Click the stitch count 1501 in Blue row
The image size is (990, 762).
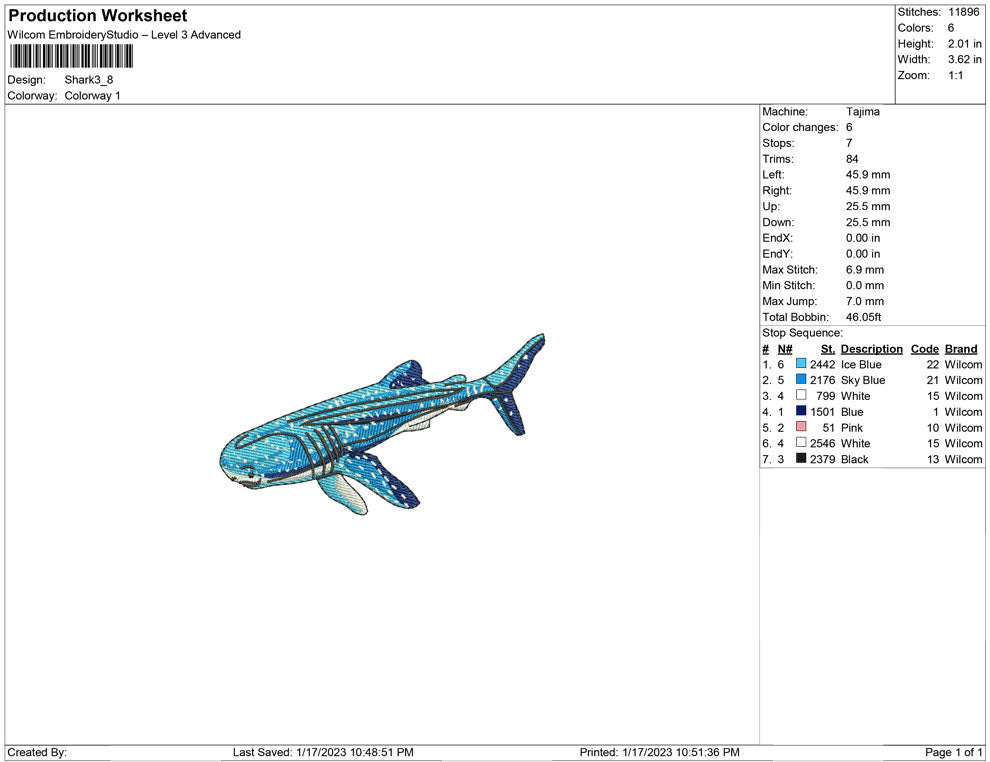pyautogui.click(x=823, y=412)
